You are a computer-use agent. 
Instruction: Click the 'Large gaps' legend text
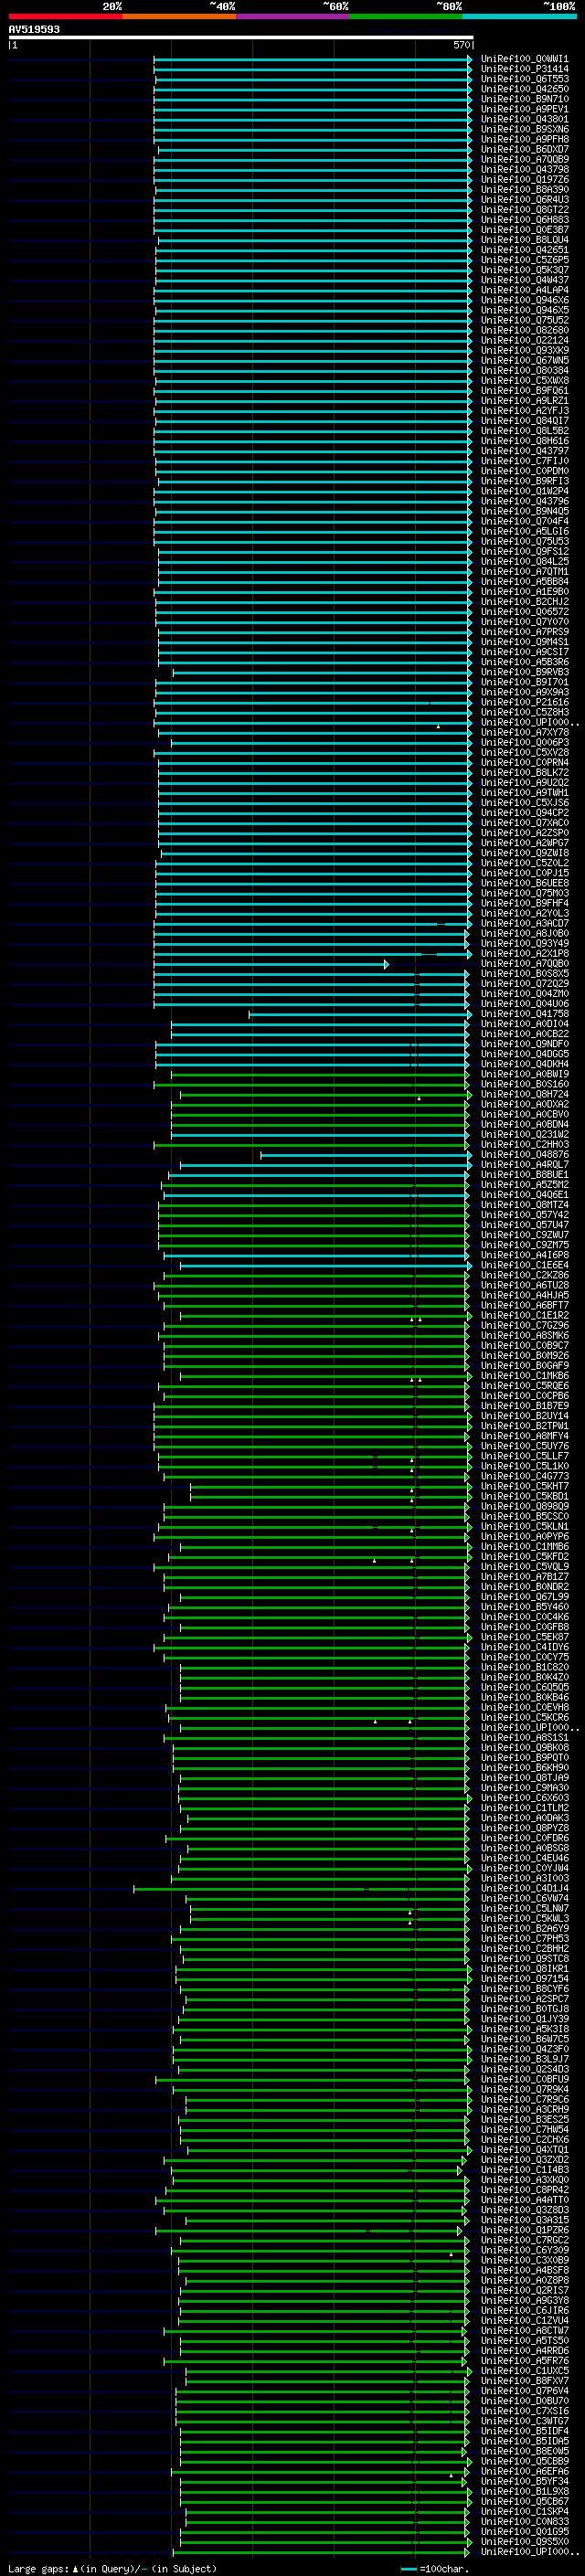click(39, 2569)
